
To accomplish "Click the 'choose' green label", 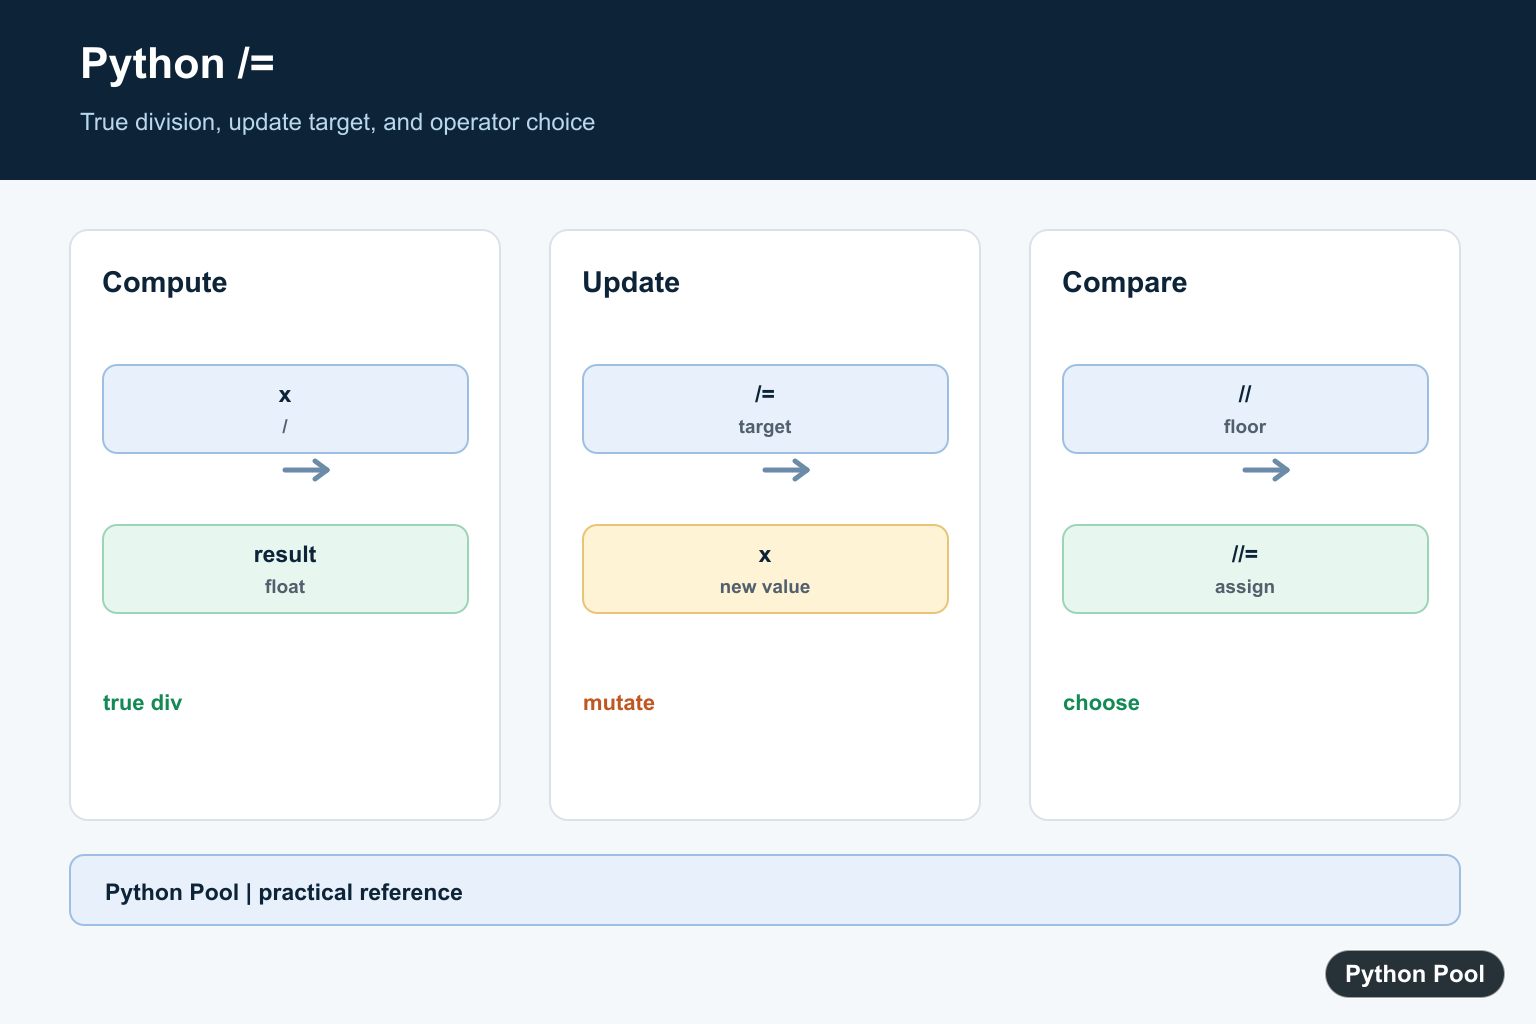I will click(x=1101, y=703).
